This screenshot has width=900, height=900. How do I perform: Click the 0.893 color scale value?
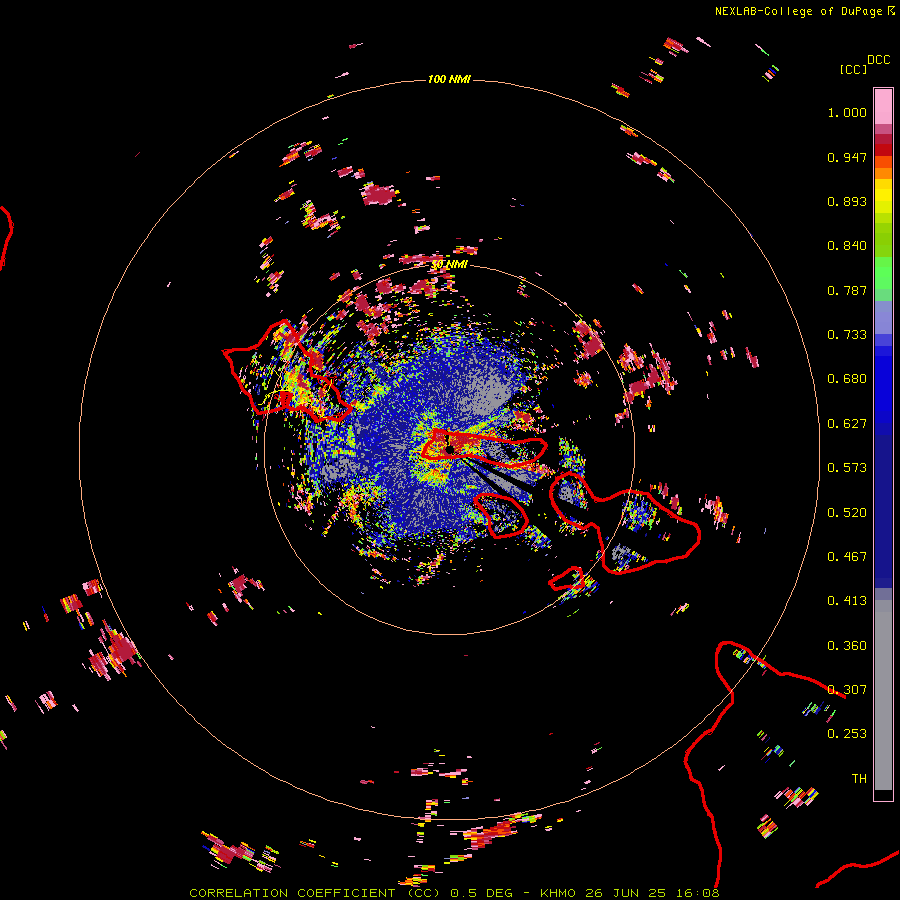click(x=847, y=201)
